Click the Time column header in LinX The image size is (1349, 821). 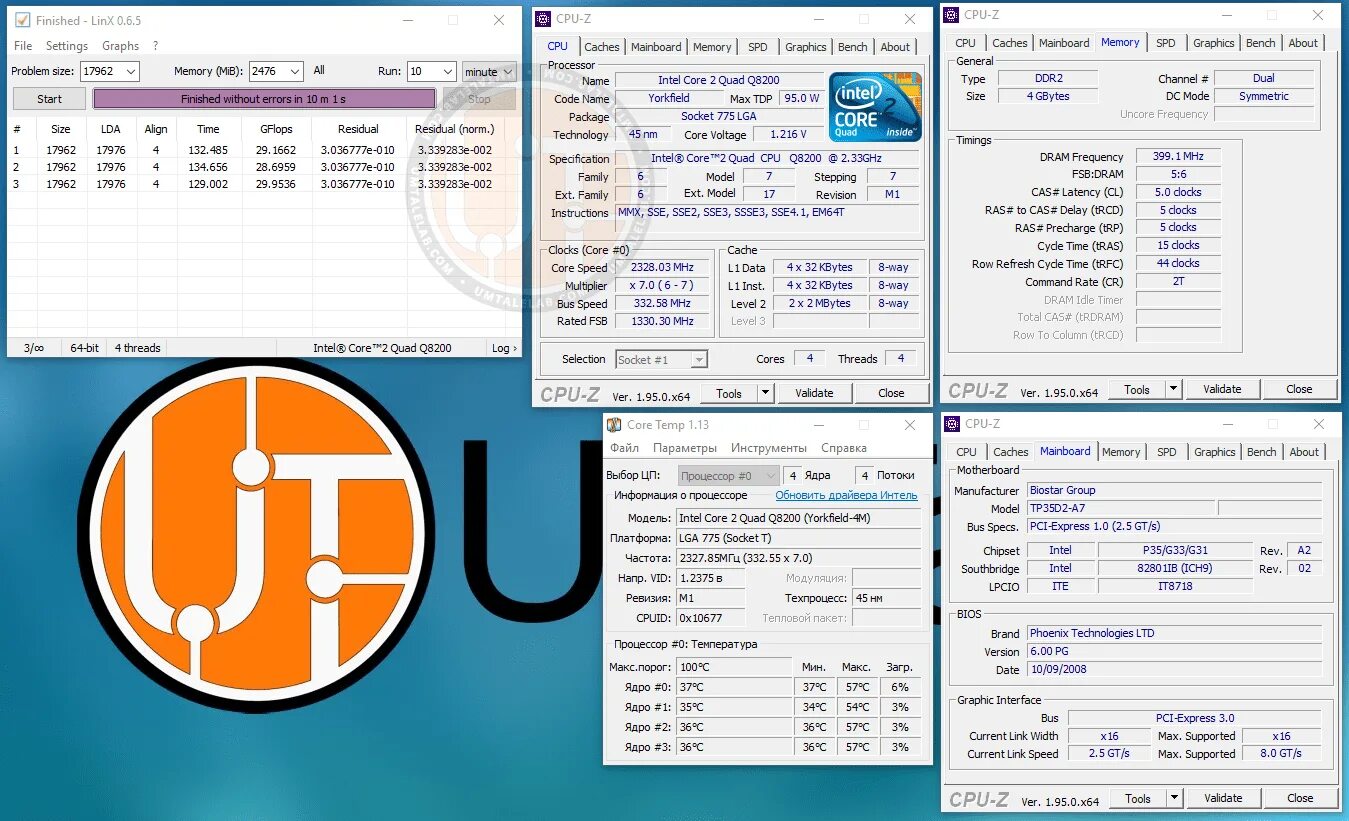[x=208, y=129]
